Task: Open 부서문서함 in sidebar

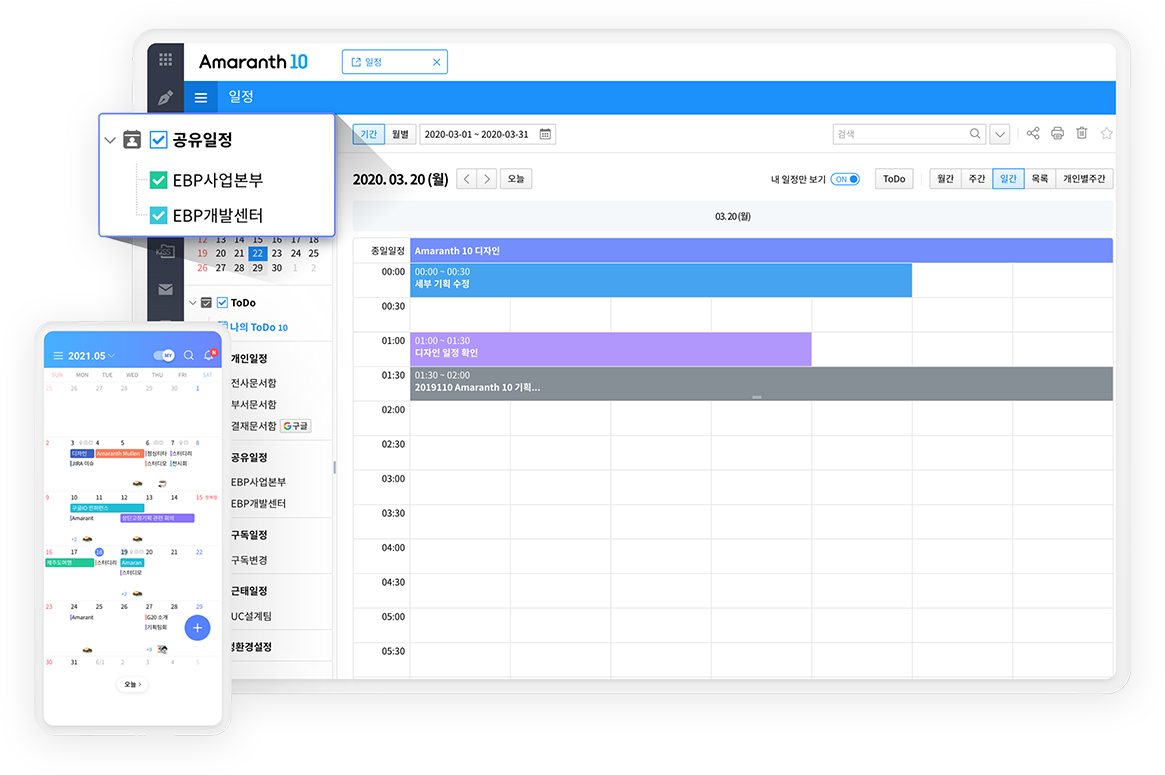Action: click(253, 404)
